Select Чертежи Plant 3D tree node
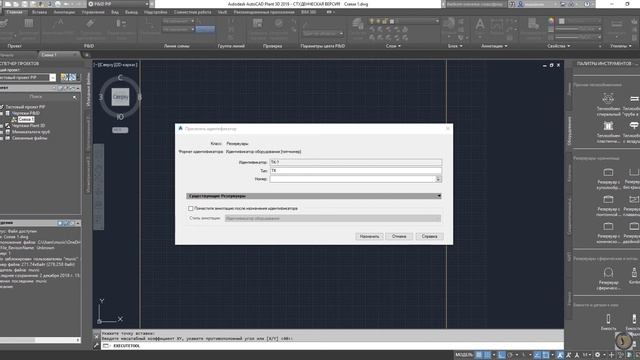The image size is (640, 360). pos(28,126)
